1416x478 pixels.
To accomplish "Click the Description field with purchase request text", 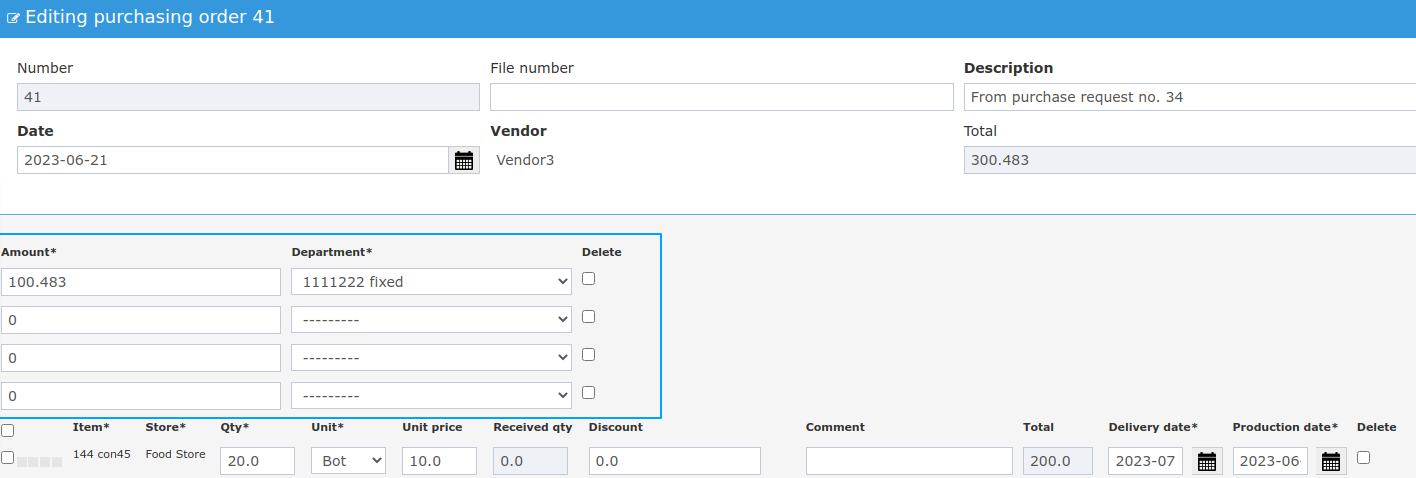I will [1190, 97].
